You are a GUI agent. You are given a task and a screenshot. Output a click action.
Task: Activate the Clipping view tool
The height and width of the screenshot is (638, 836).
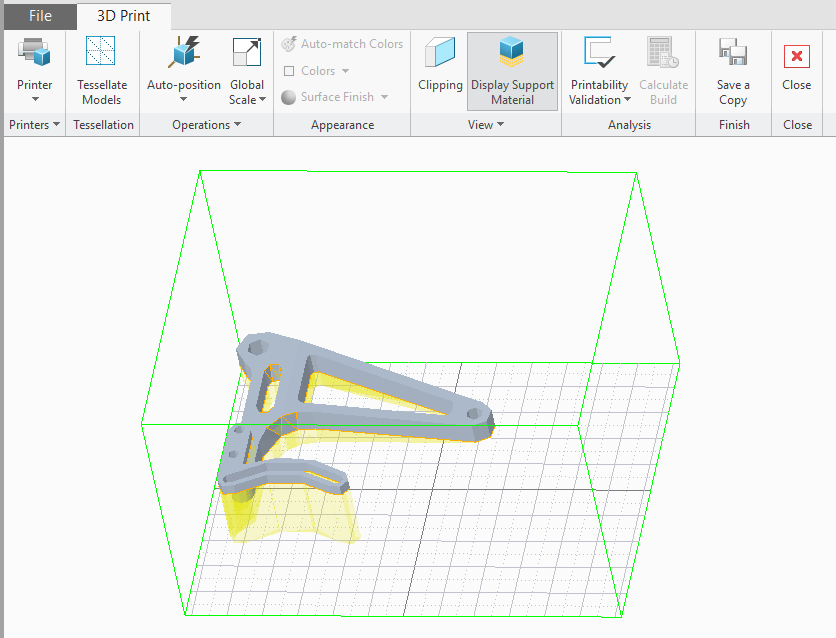440,54
